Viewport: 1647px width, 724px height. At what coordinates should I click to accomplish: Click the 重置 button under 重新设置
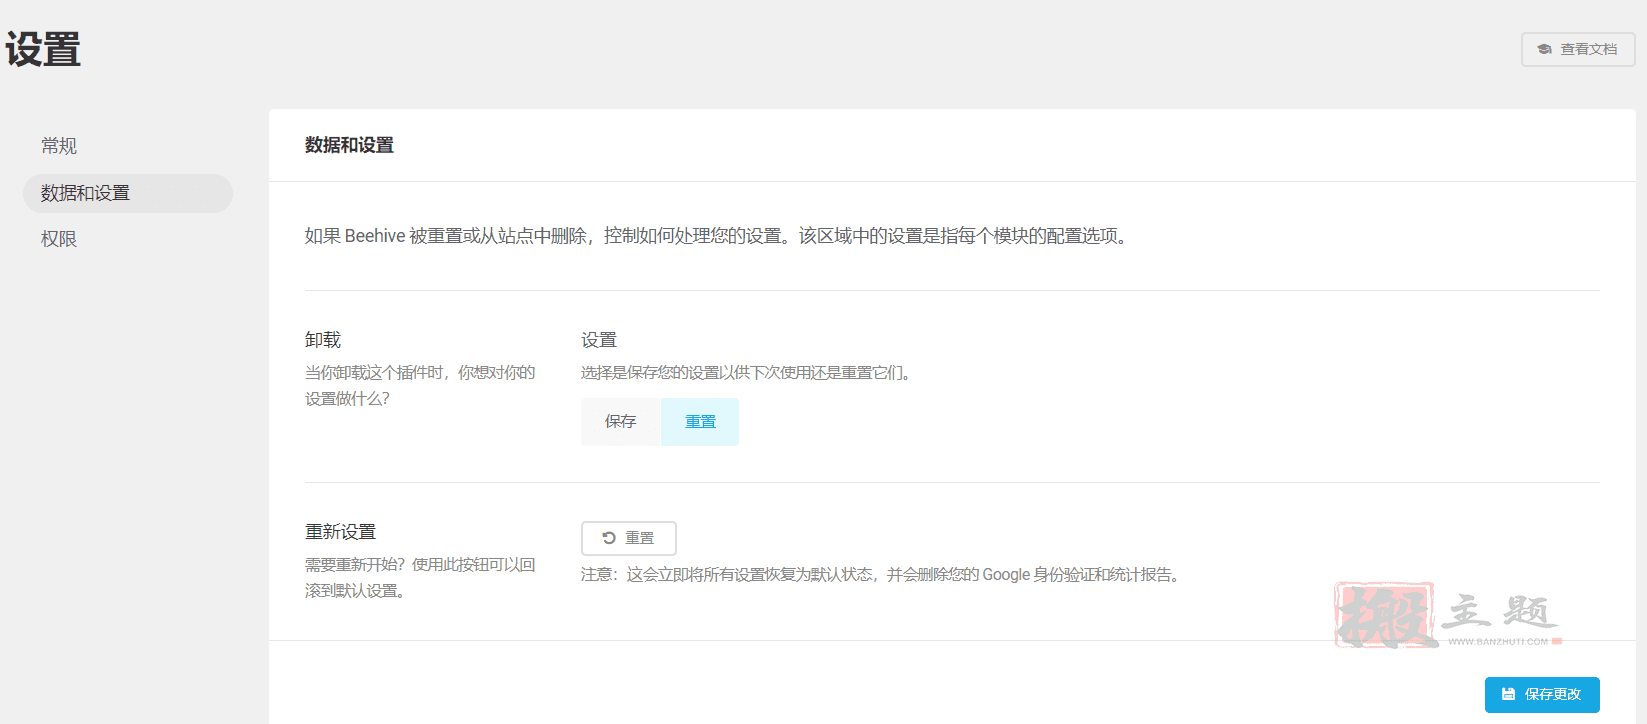tap(629, 538)
